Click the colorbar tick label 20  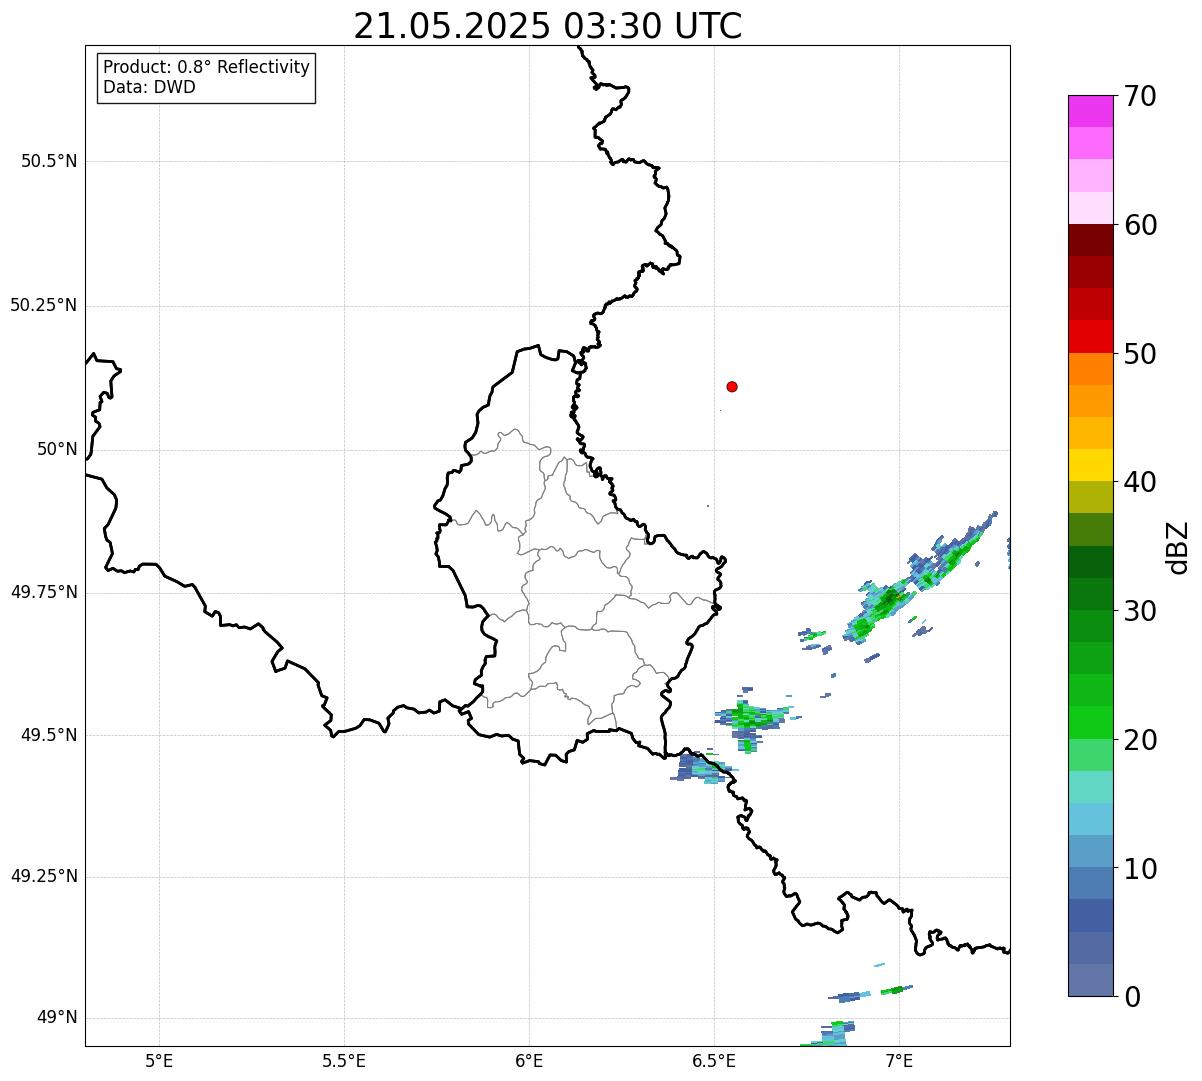point(1140,740)
